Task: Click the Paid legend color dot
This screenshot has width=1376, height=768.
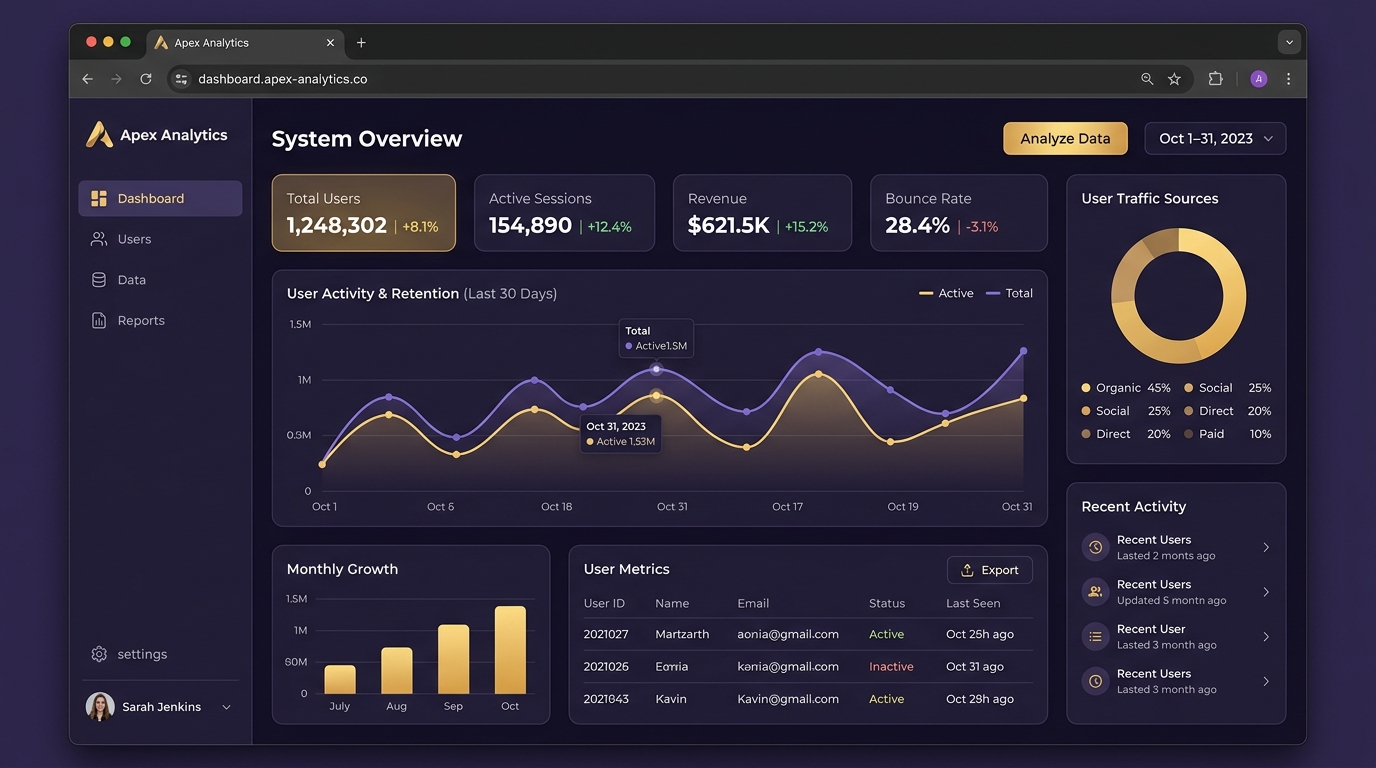Action: coord(1189,435)
